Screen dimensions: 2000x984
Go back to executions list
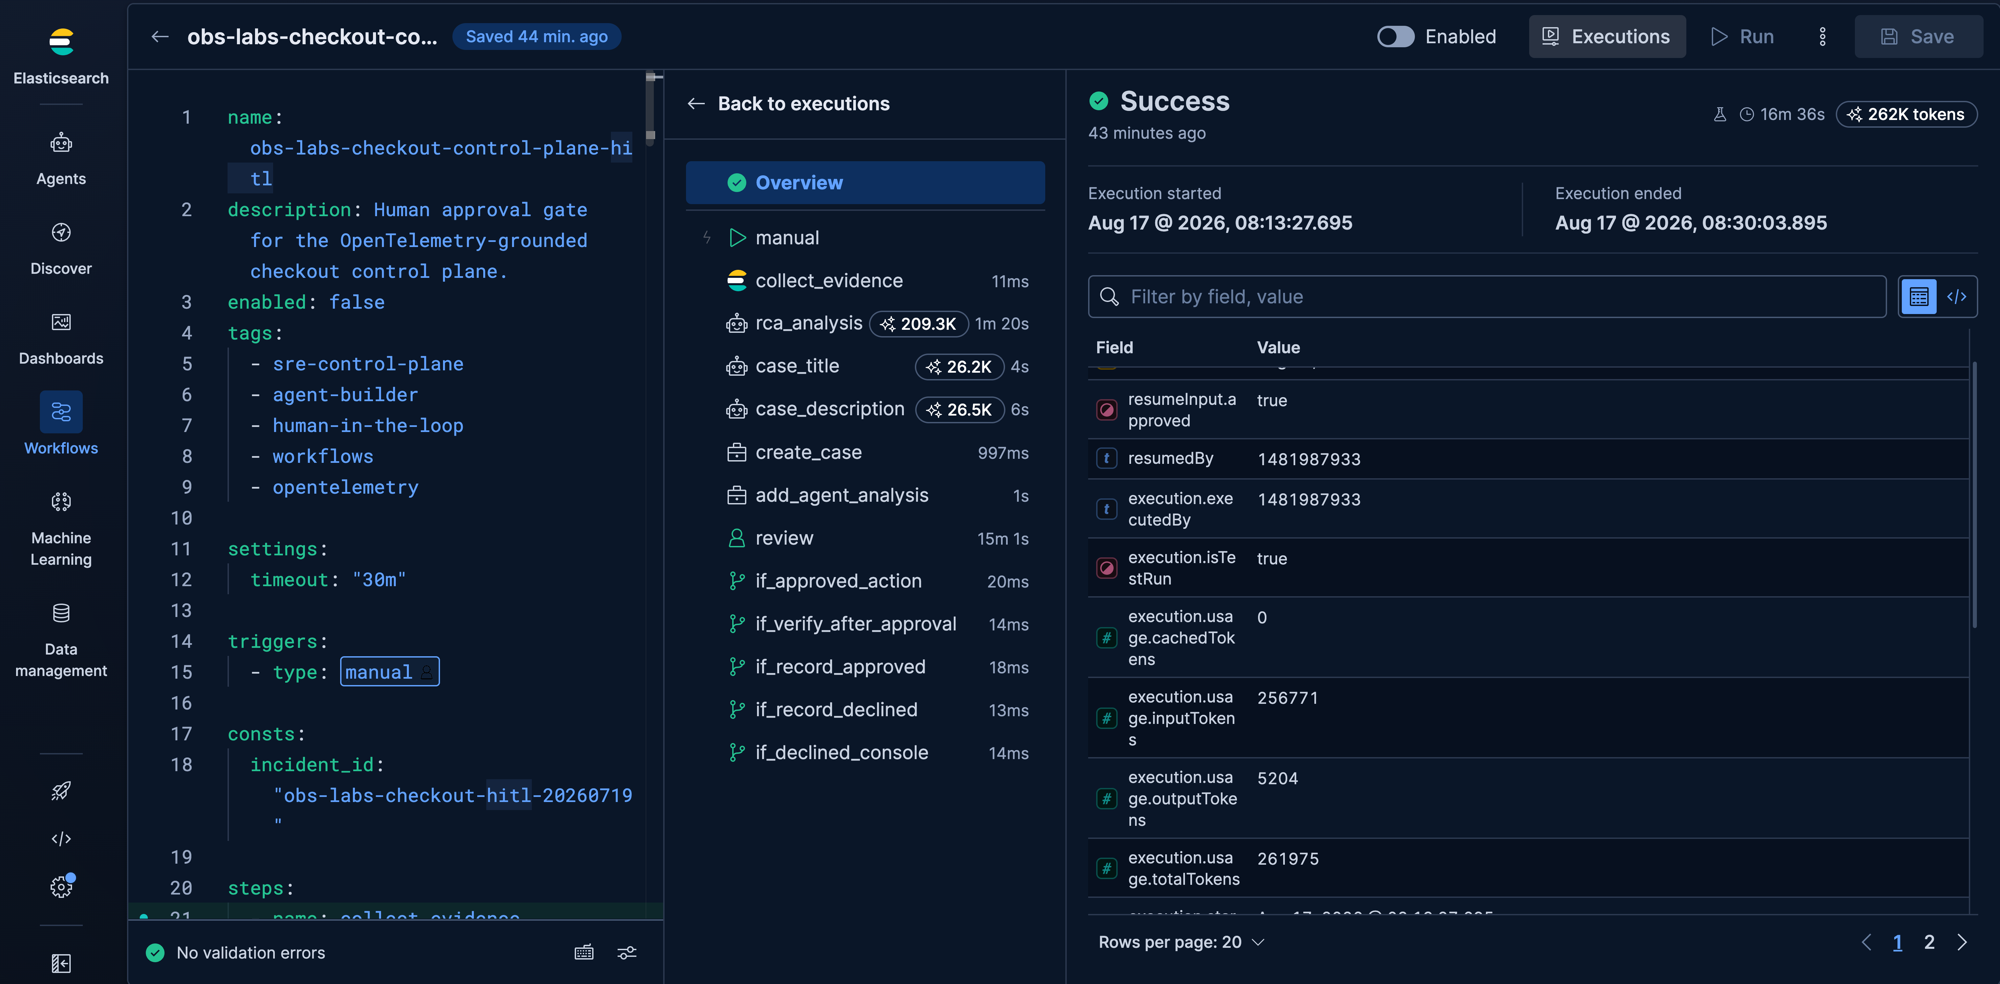[x=789, y=104]
